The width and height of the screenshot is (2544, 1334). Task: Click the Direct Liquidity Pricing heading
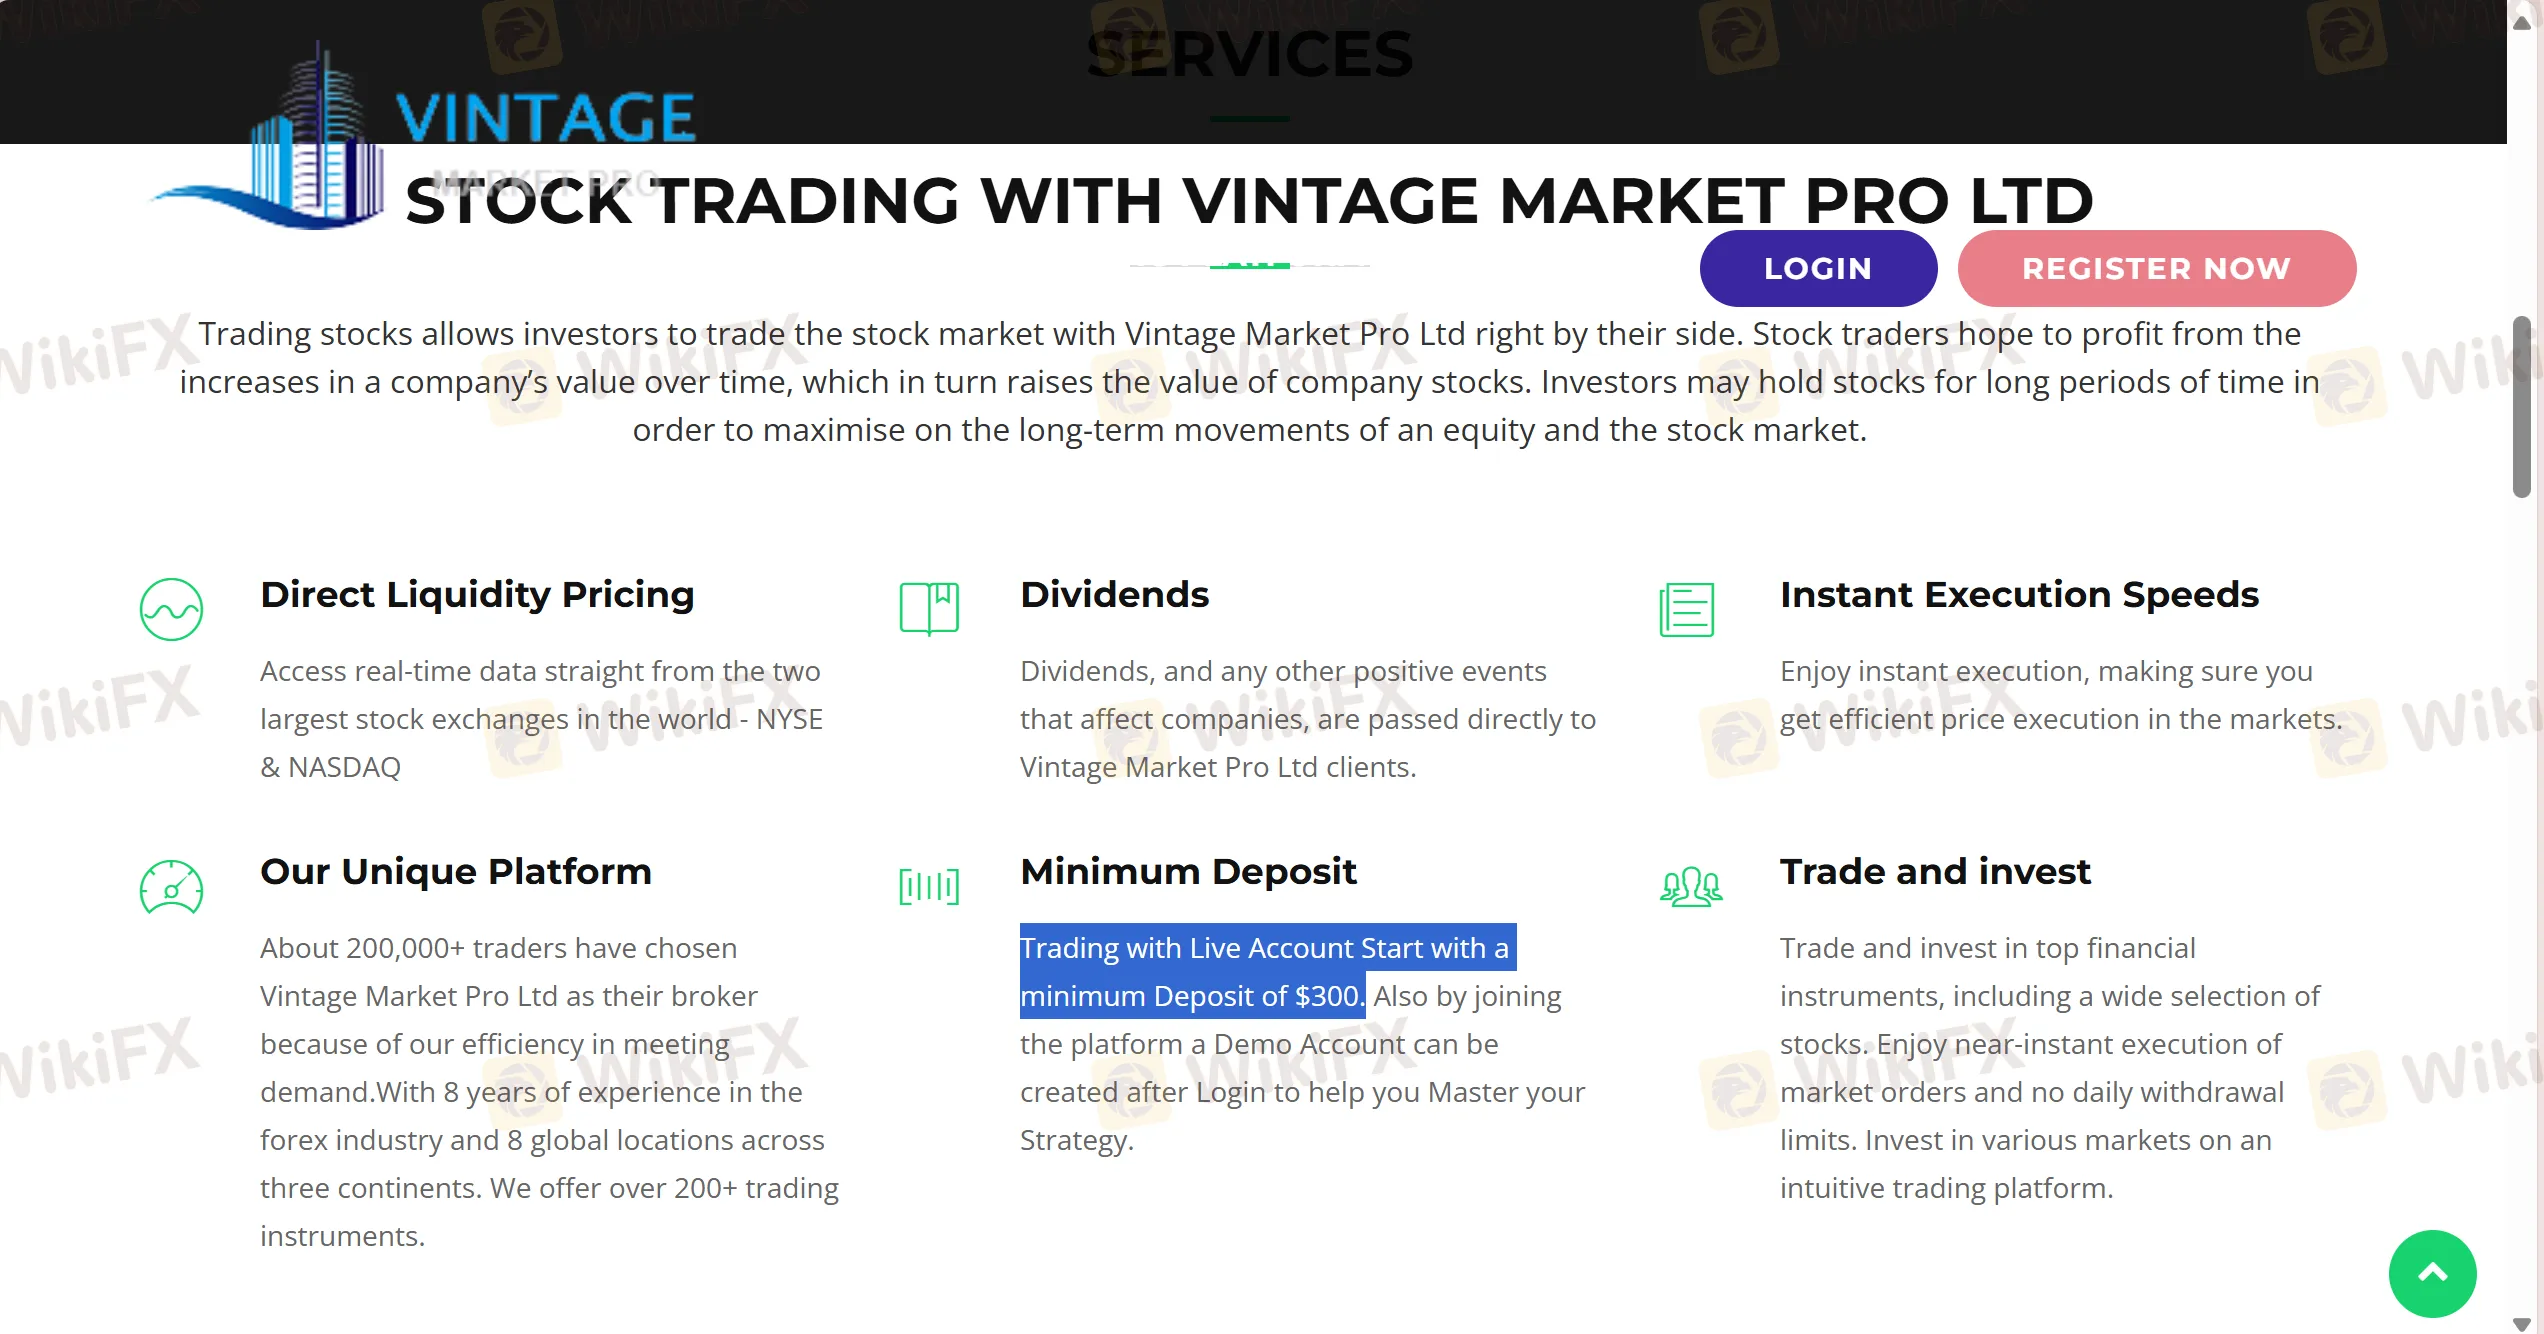pyautogui.click(x=477, y=594)
